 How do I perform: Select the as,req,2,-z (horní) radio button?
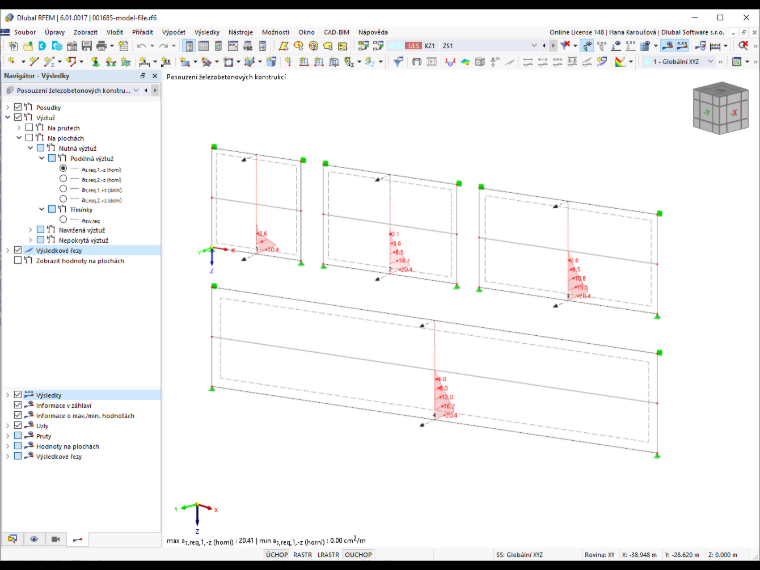[x=63, y=179]
